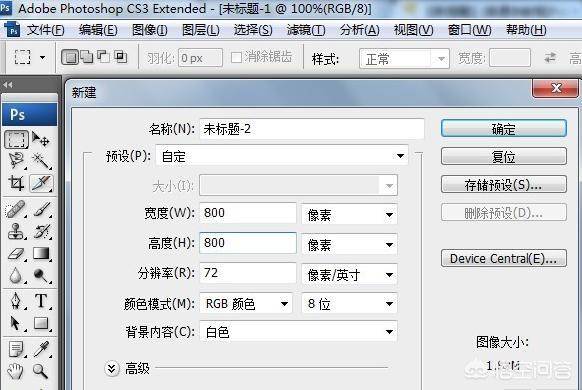
Task: Close the 新建 dialog
Action: [556, 88]
